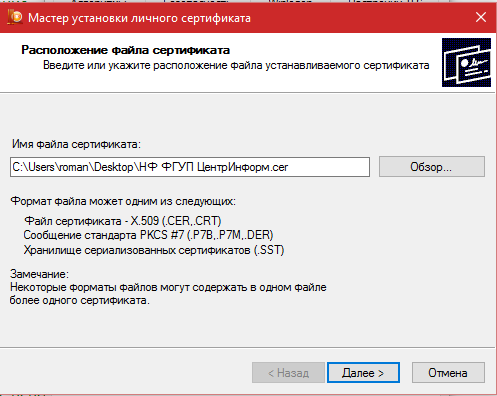Click the instruction text starting with Введите или укажите
497x396 pixels.
(x=236, y=65)
